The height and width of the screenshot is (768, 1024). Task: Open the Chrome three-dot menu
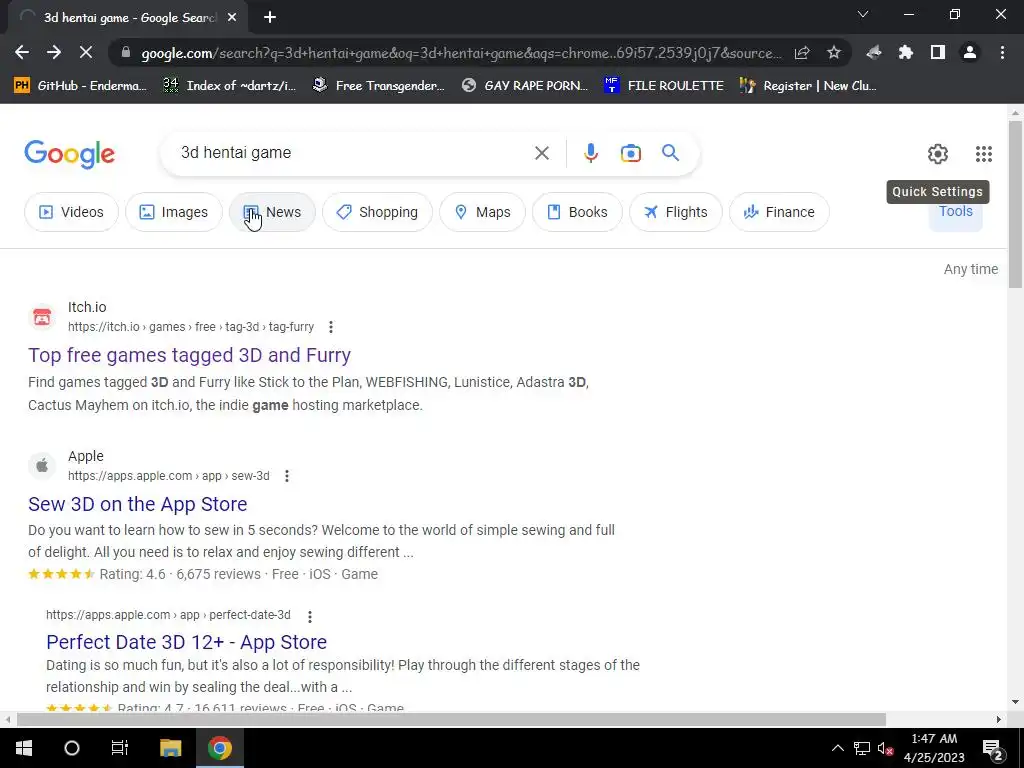tap(1002, 53)
